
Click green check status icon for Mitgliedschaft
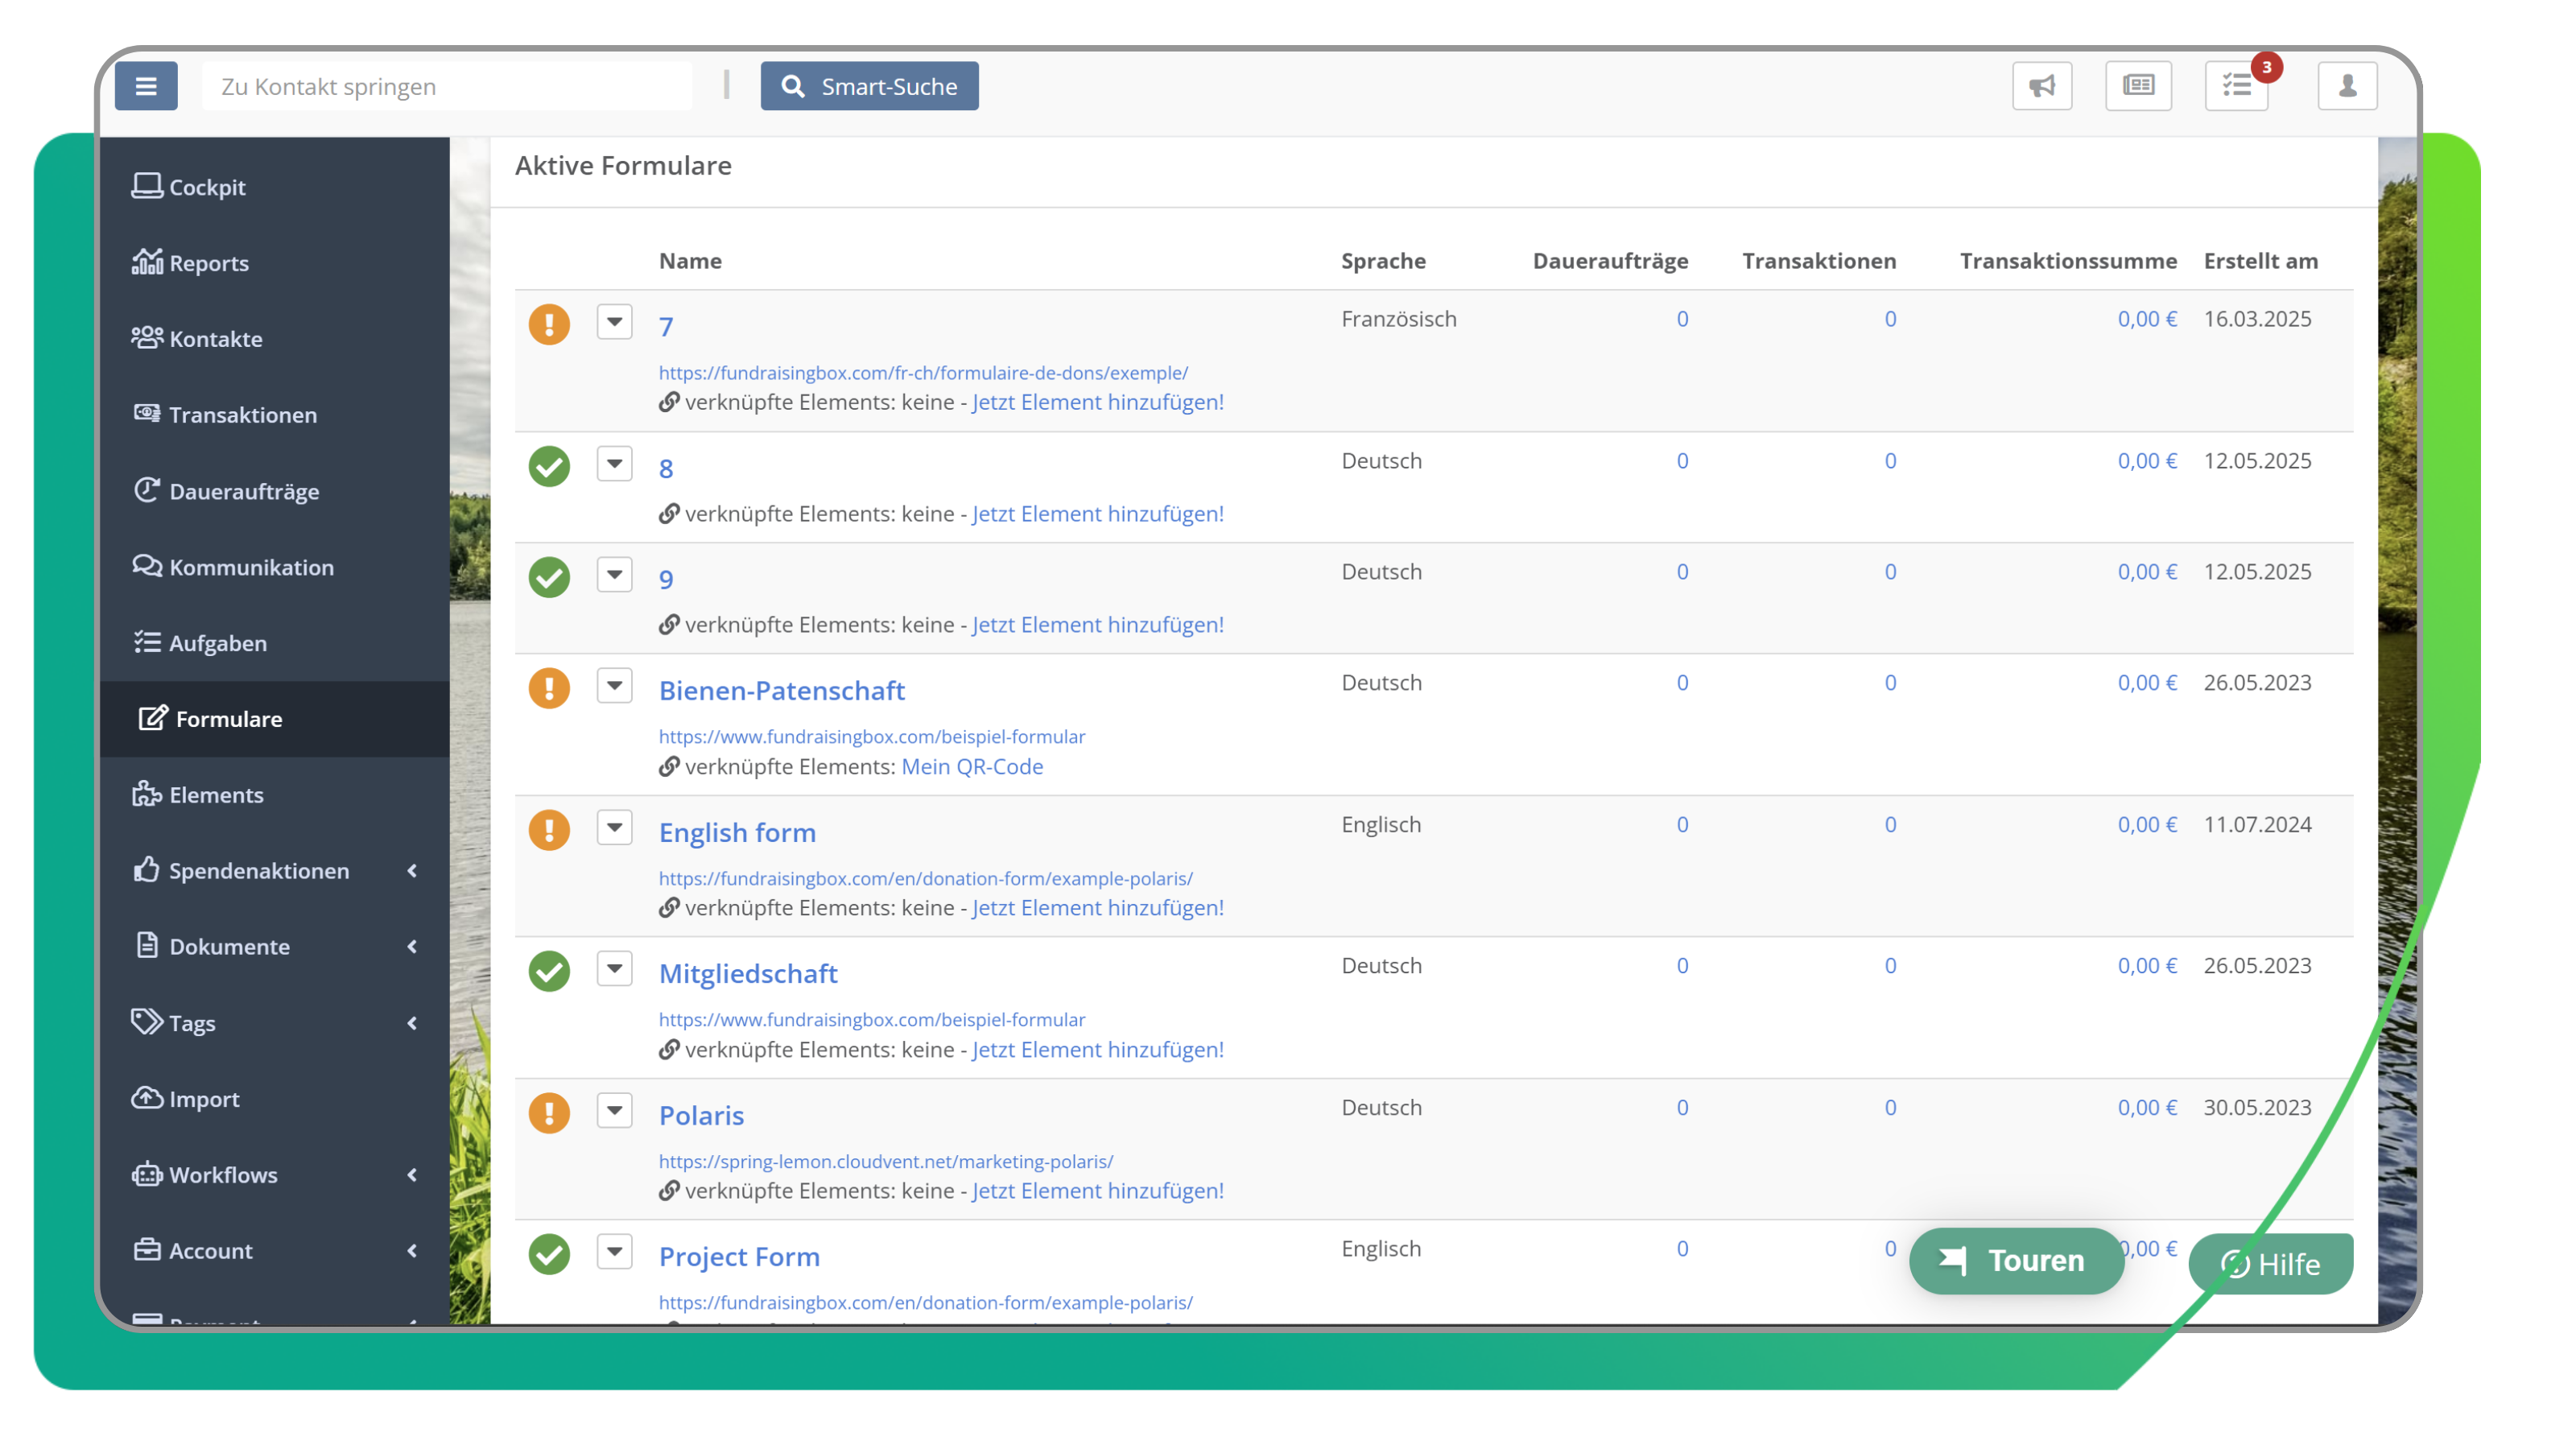549,971
